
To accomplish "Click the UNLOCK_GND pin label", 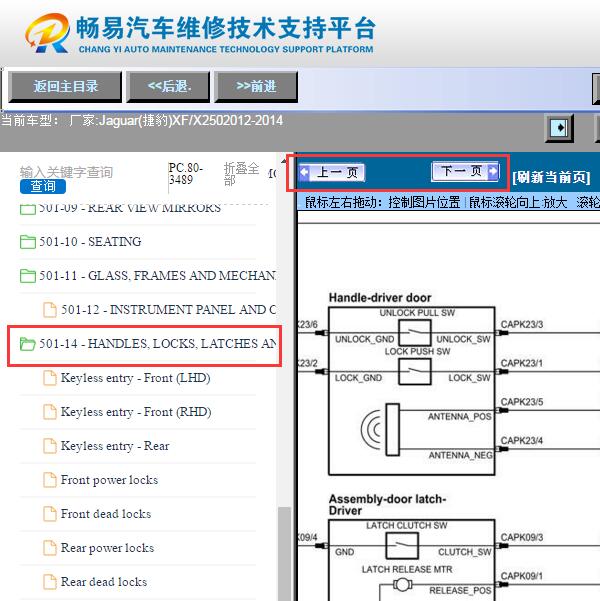I will (x=364, y=340).
